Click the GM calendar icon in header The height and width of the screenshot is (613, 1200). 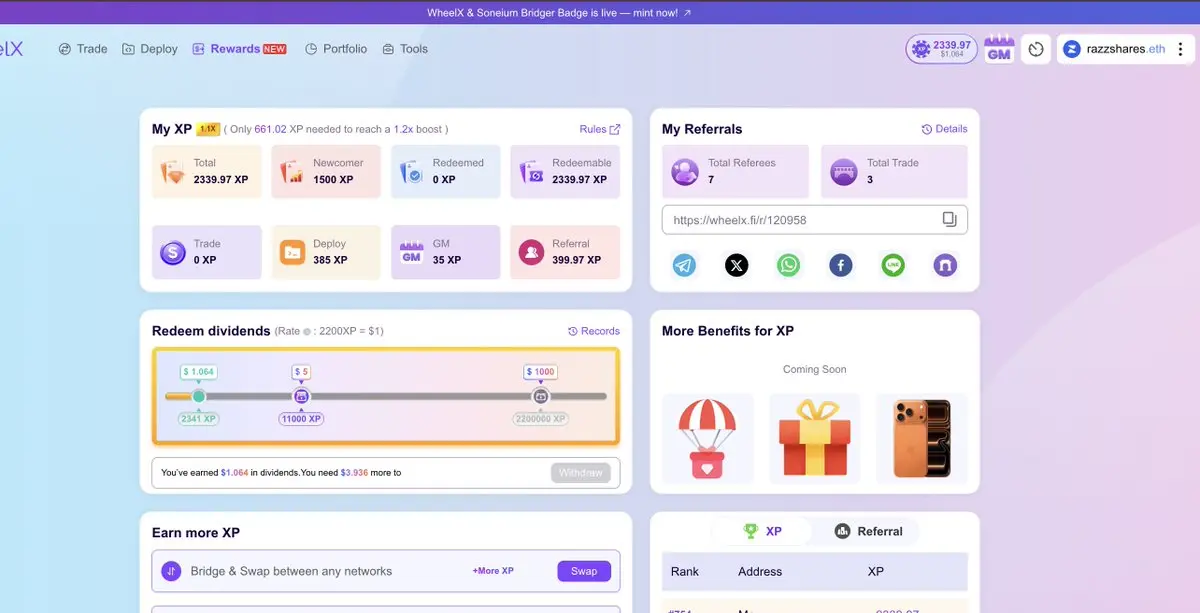[999, 49]
